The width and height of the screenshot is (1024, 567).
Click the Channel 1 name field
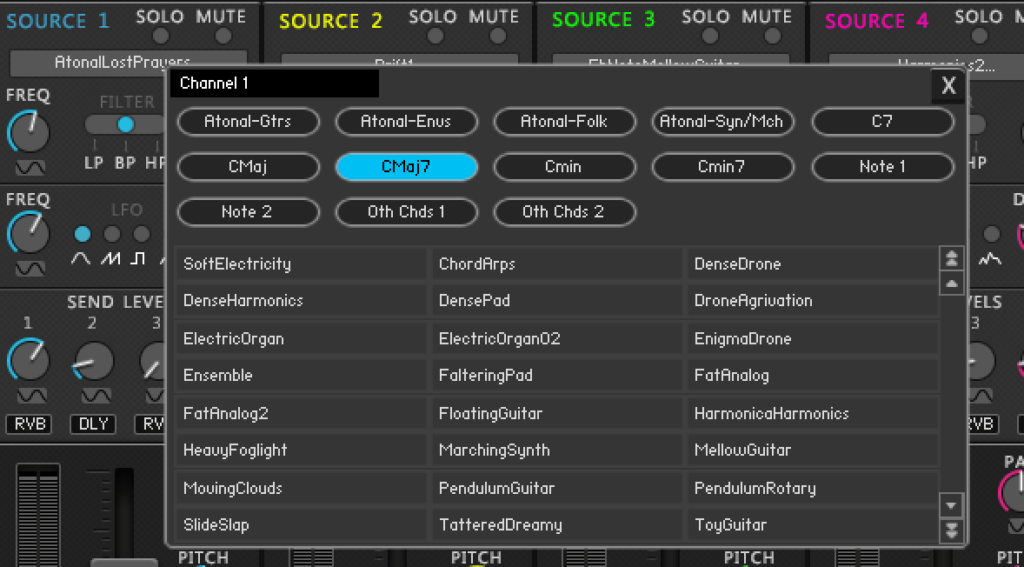pyautogui.click(x=274, y=84)
